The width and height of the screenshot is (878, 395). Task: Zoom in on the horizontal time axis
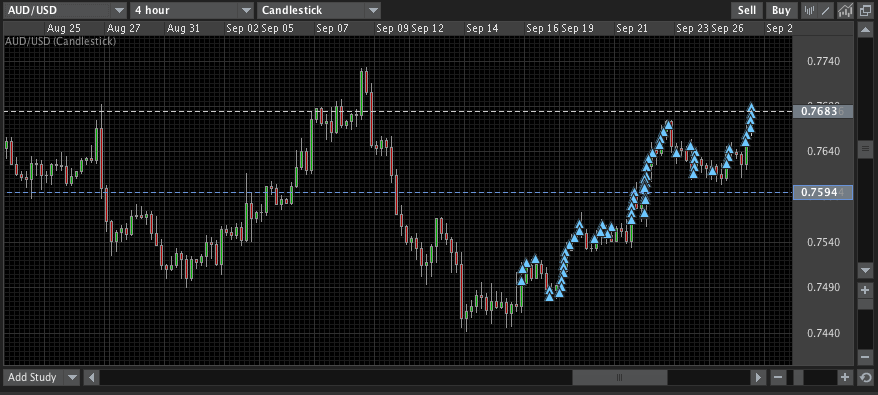click(845, 378)
